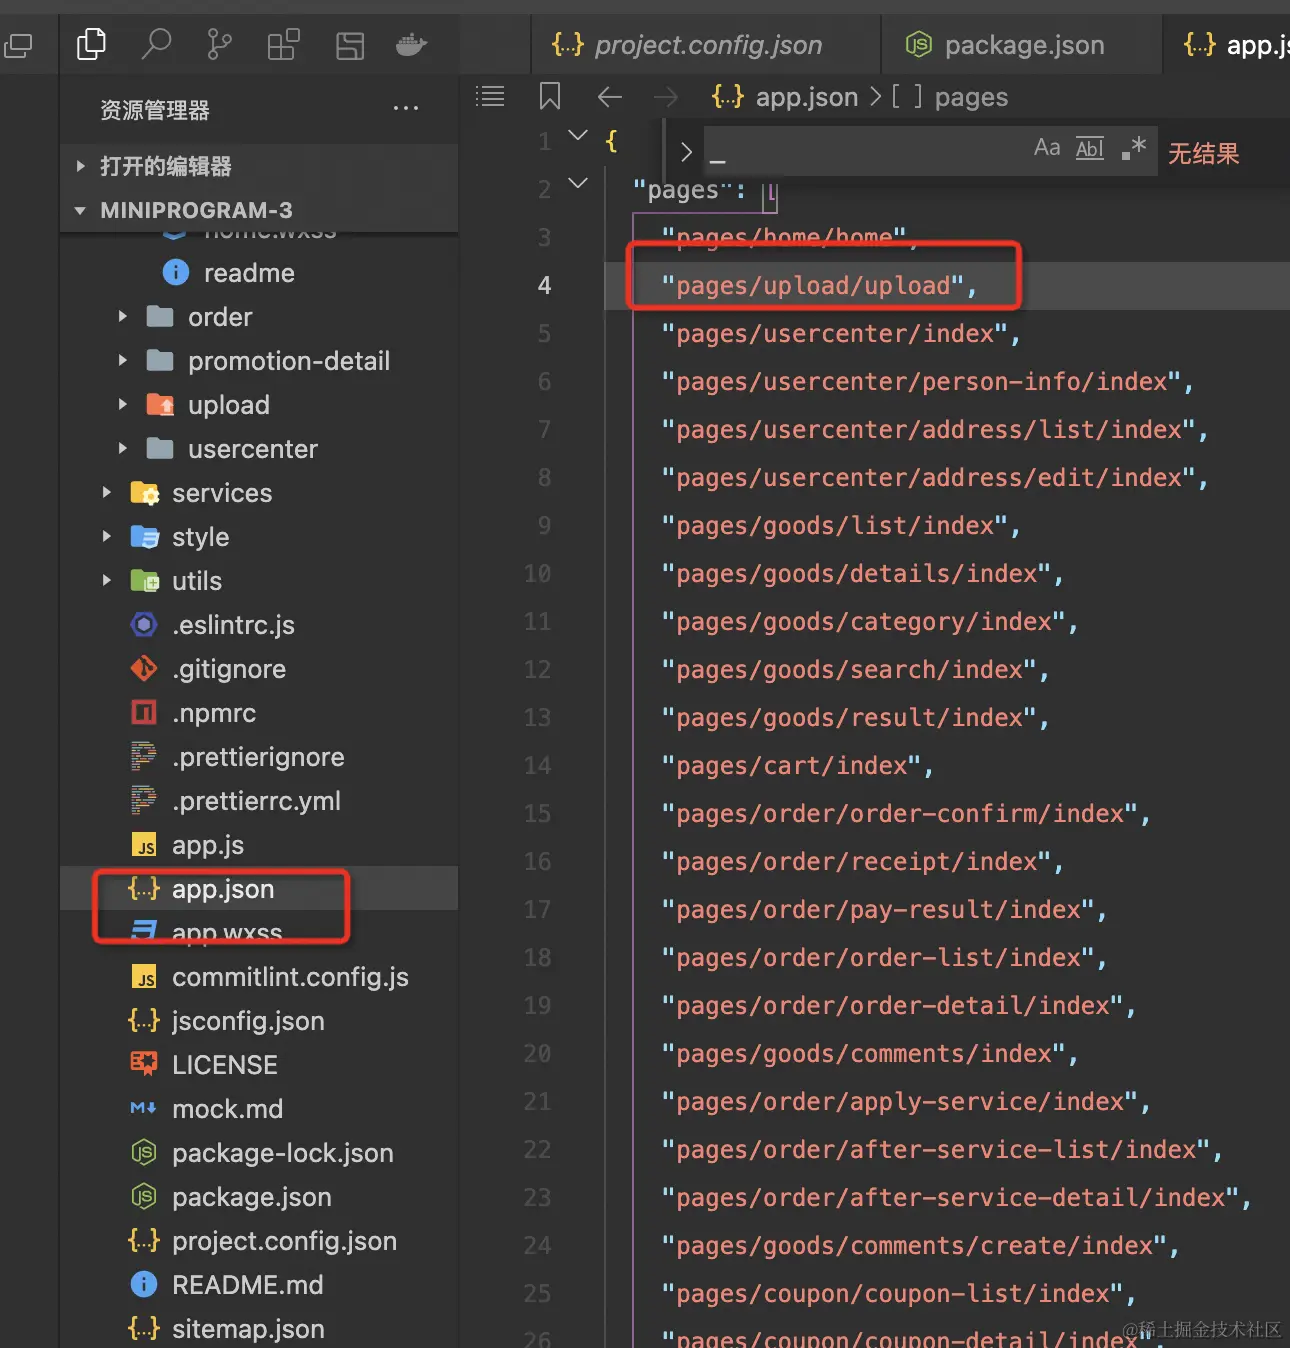Open the Docker whale icon

click(411, 45)
